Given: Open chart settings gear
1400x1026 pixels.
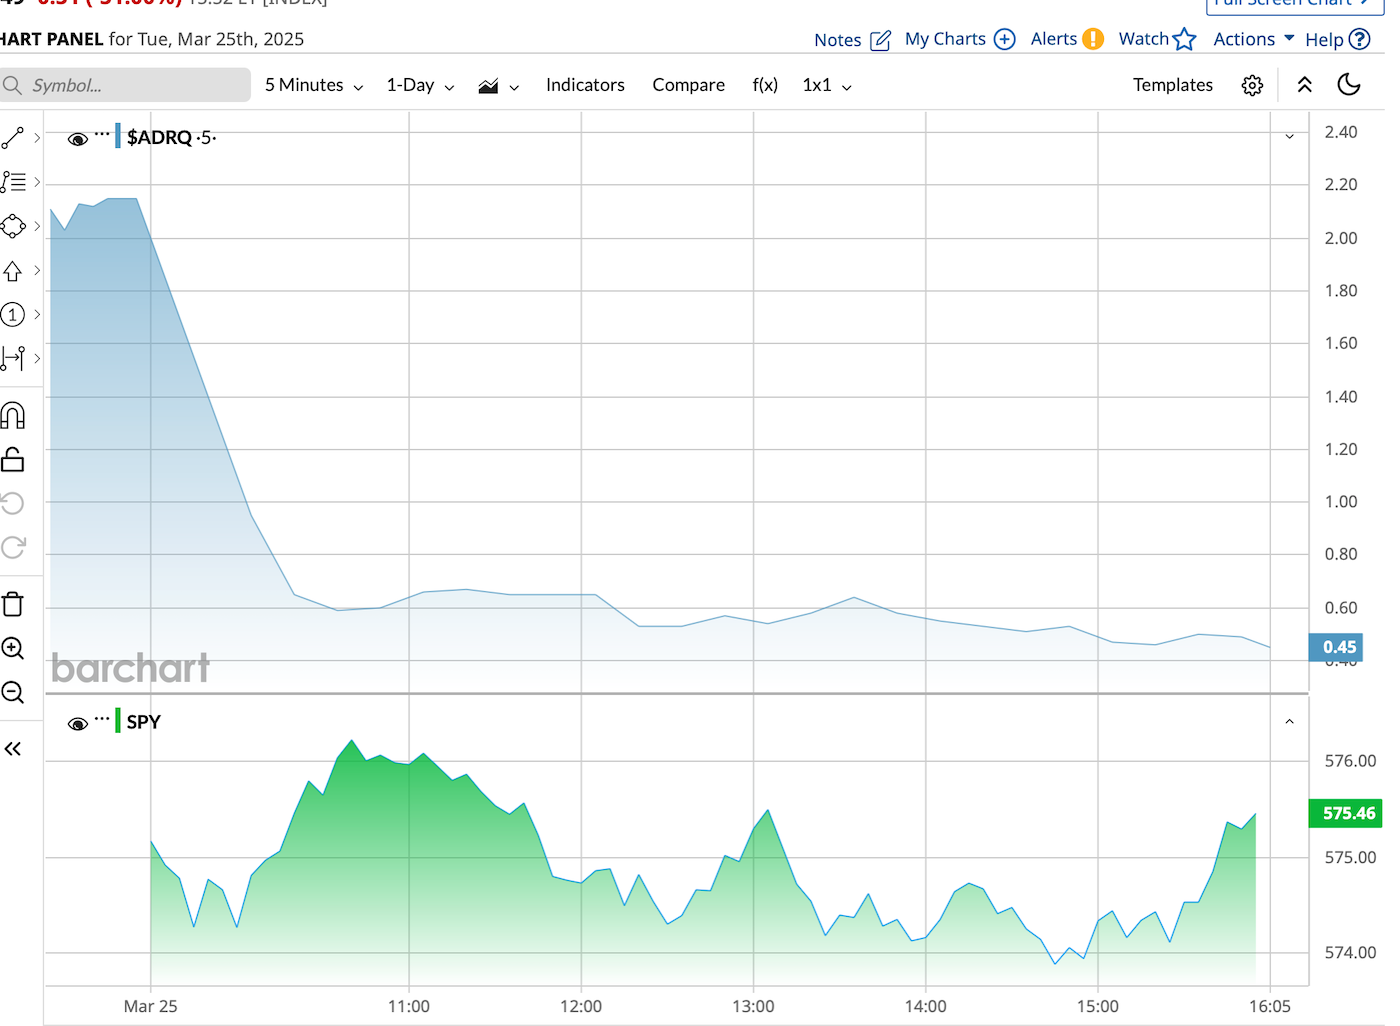Looking at the screenshot, I should [1252, 86].
